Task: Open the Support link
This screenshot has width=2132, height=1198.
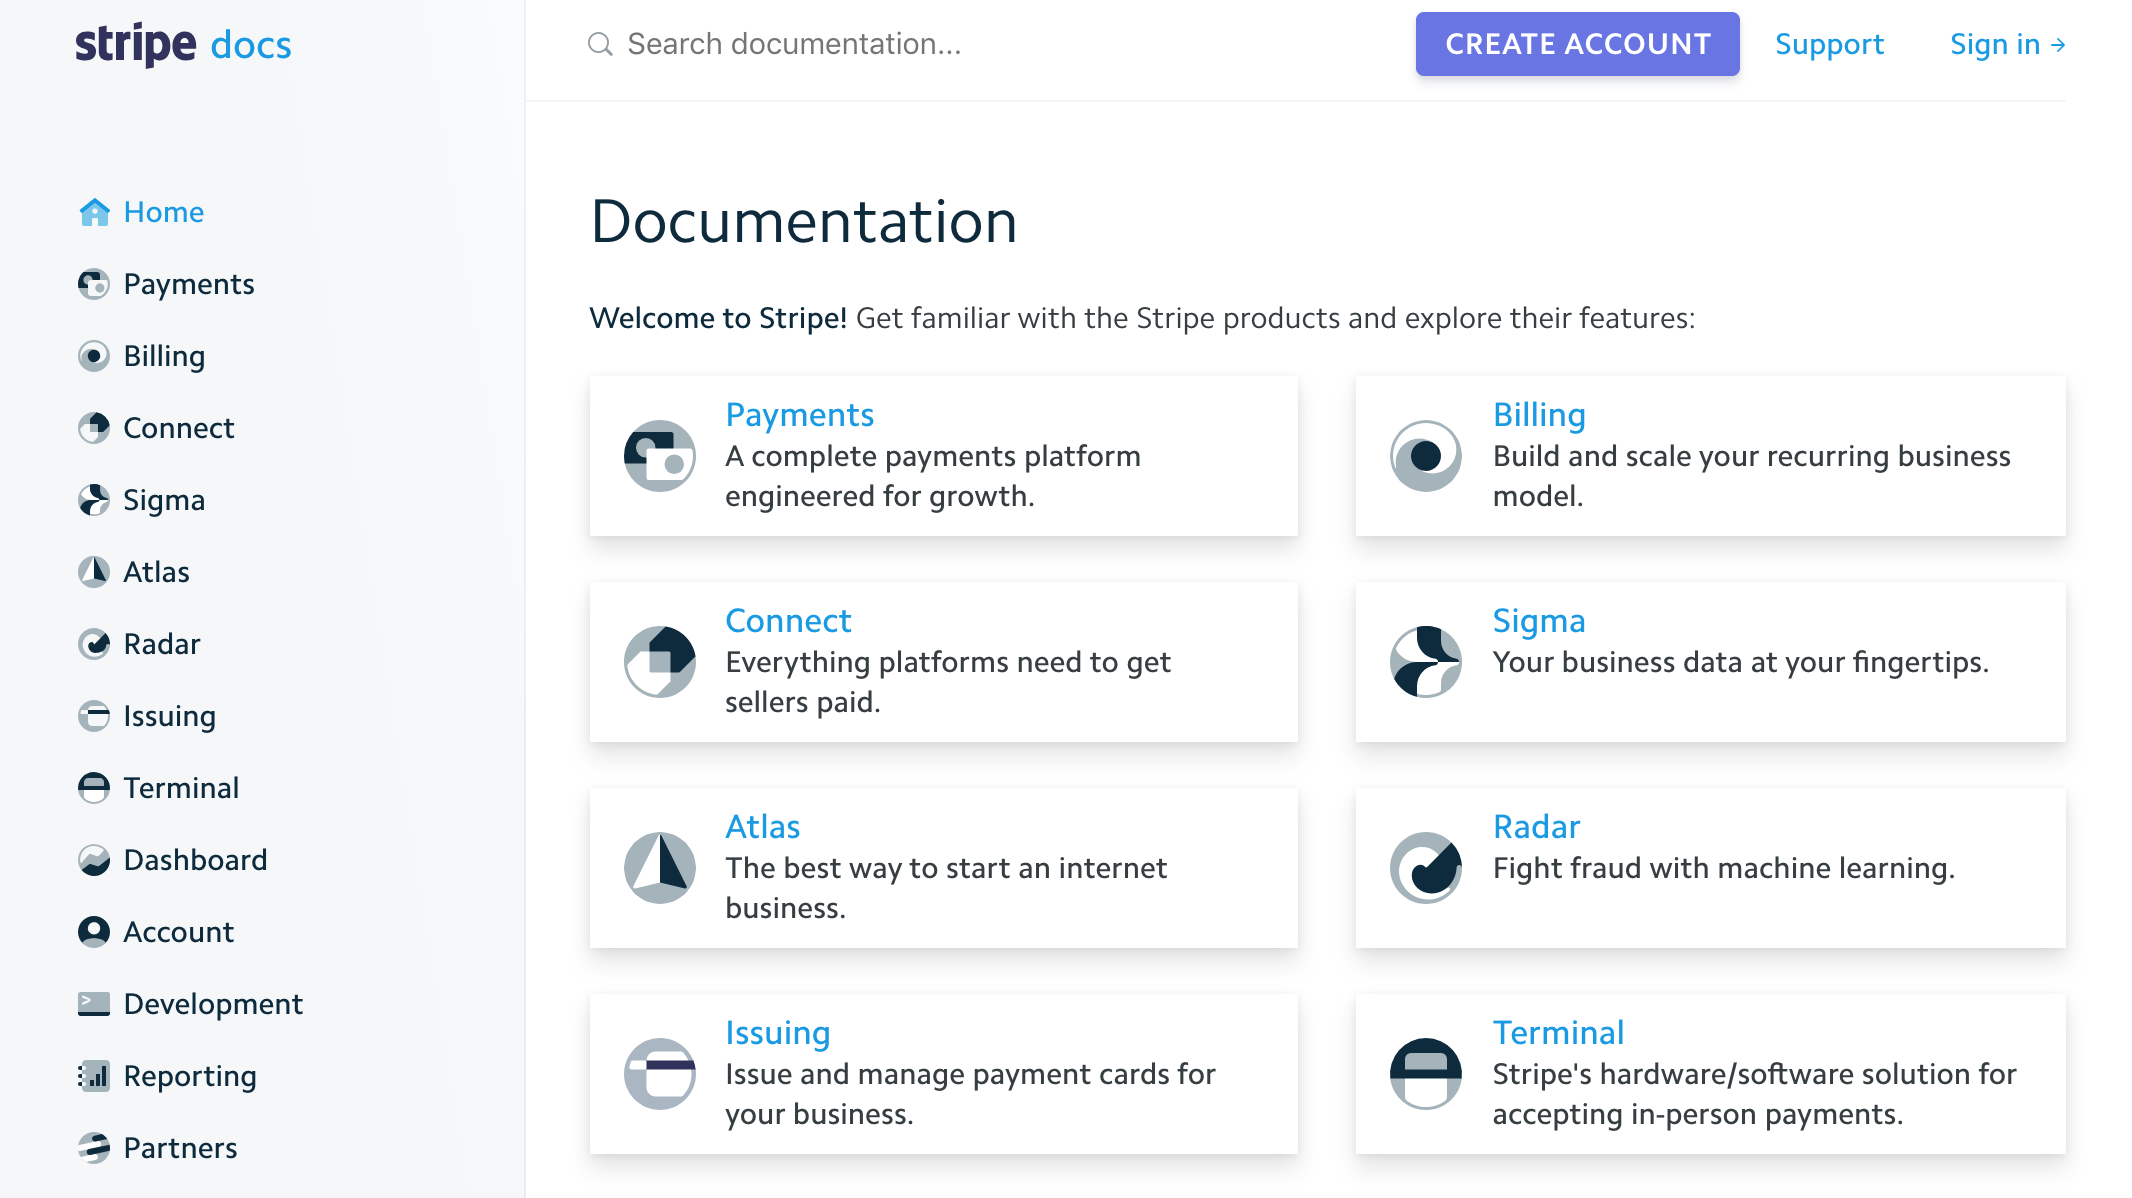Action: tap(1829, 44)
